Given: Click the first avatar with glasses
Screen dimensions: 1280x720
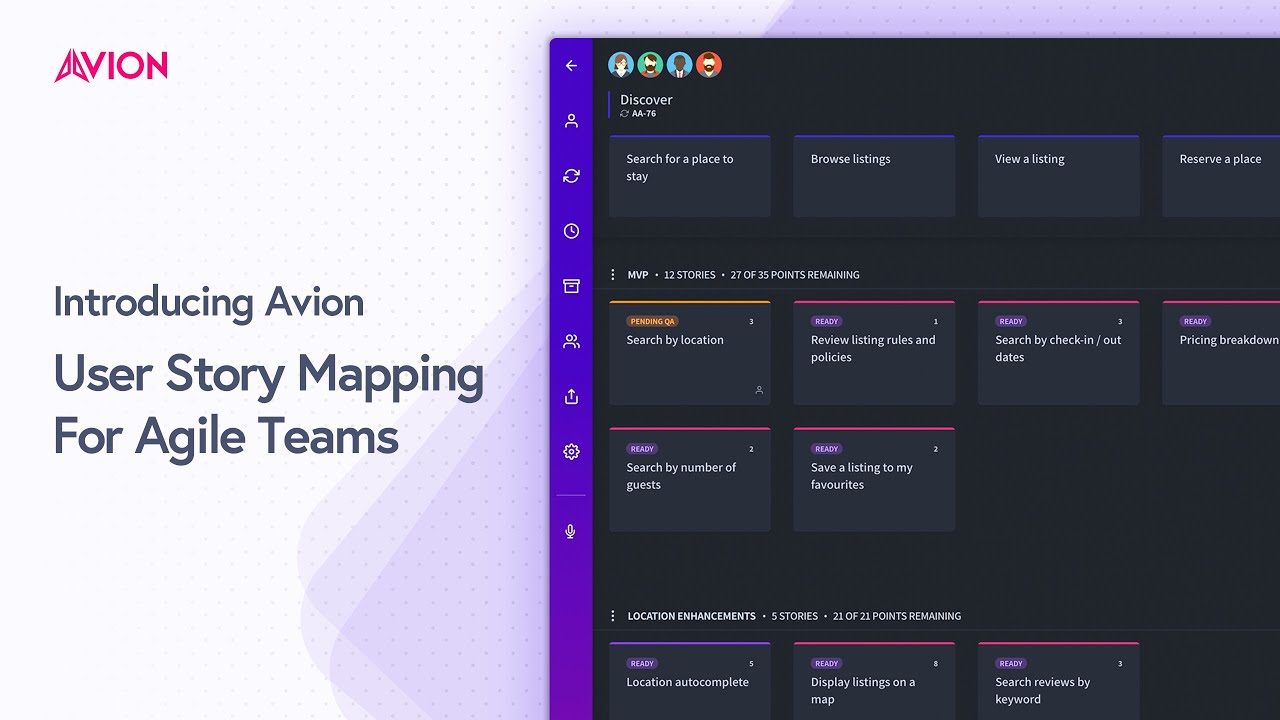Looking at the screenshot, I should (x=621, y=65).
